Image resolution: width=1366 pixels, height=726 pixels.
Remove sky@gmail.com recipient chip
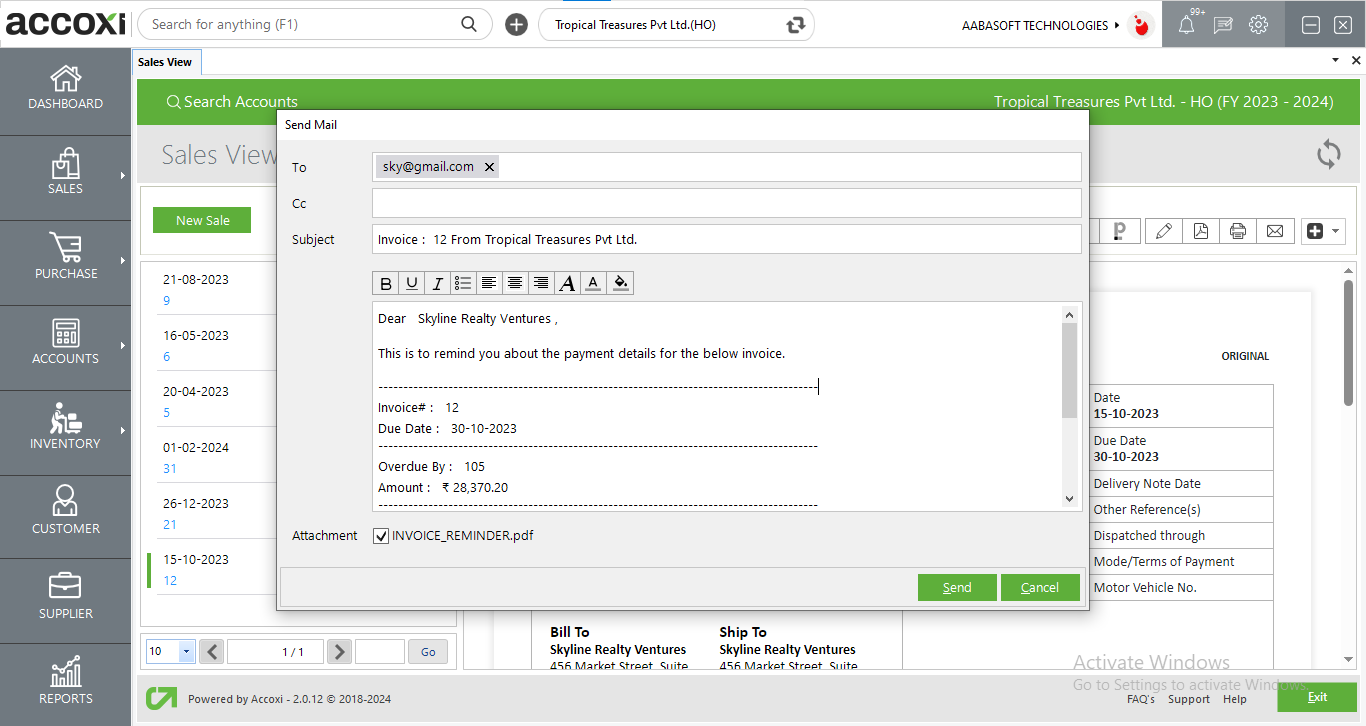click(x=489, y=167)
